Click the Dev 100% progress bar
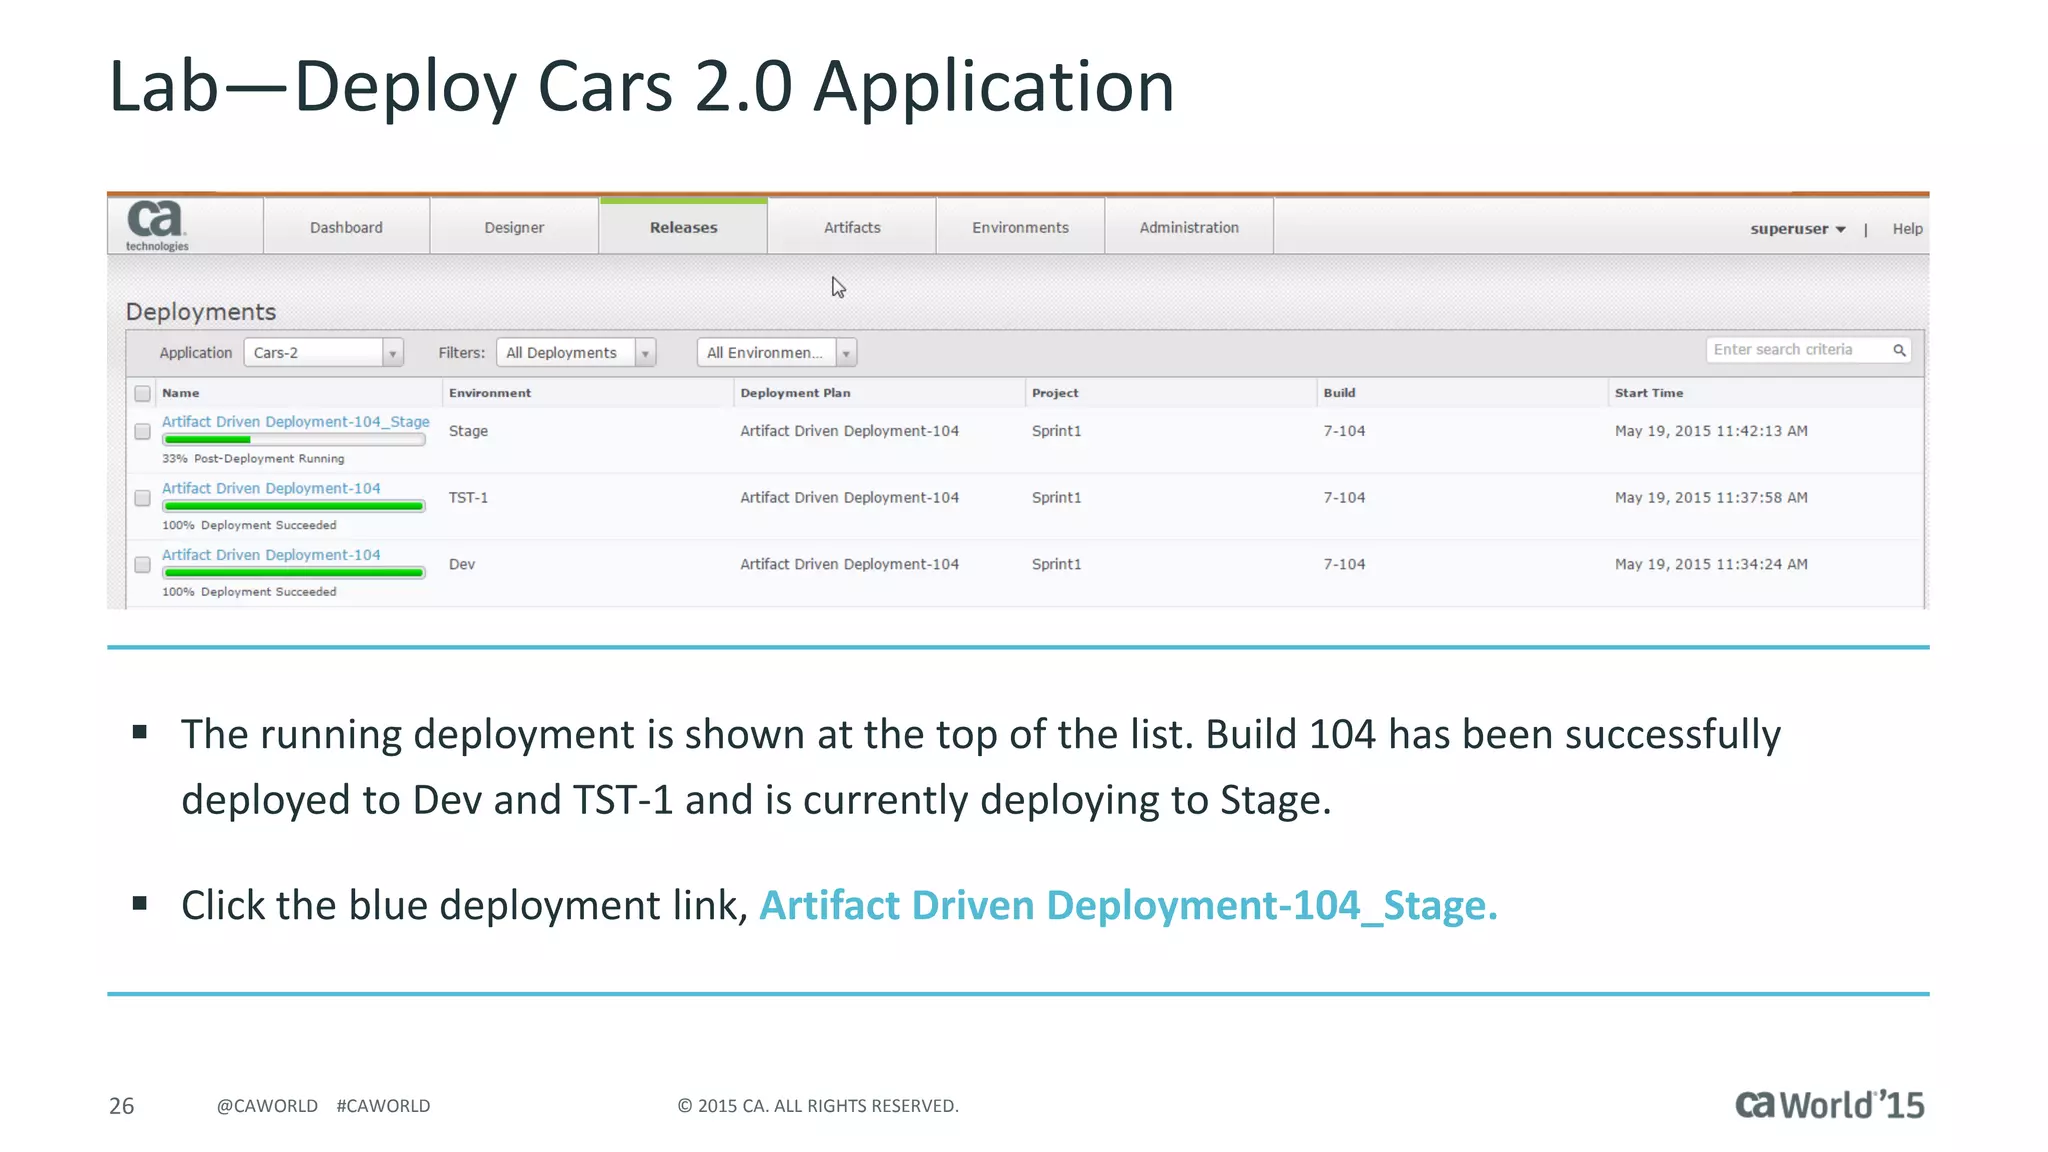2048x1152 pixels. point(294,573)
